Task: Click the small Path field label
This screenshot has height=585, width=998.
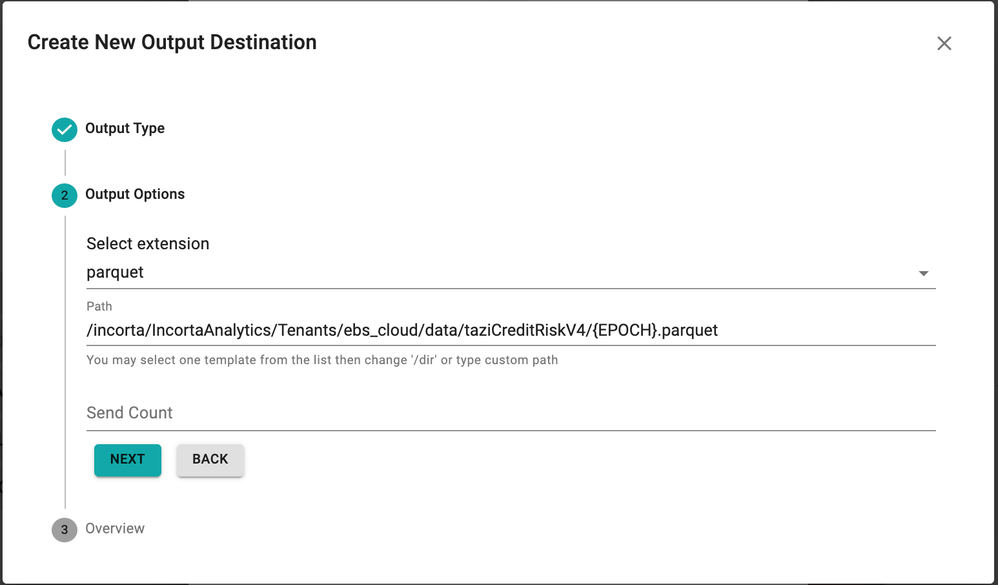Action: pos(99,306)
